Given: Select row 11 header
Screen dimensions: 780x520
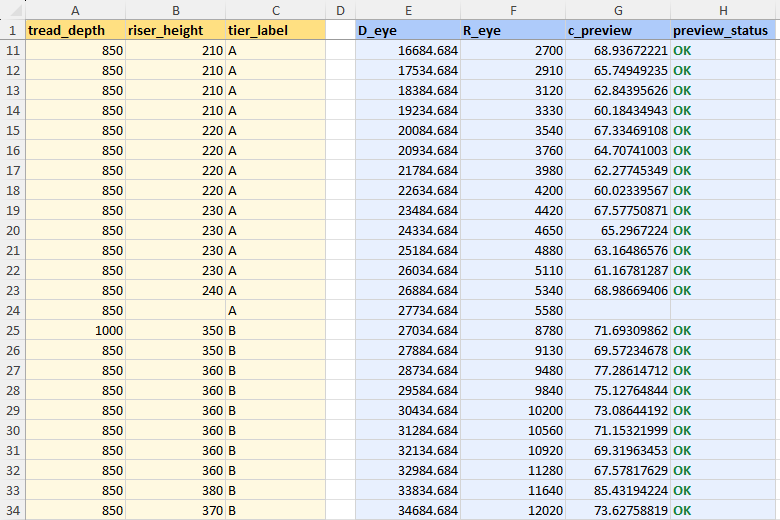Looking at the screenshot, I should pyautogui.click(x=13, y=50).
